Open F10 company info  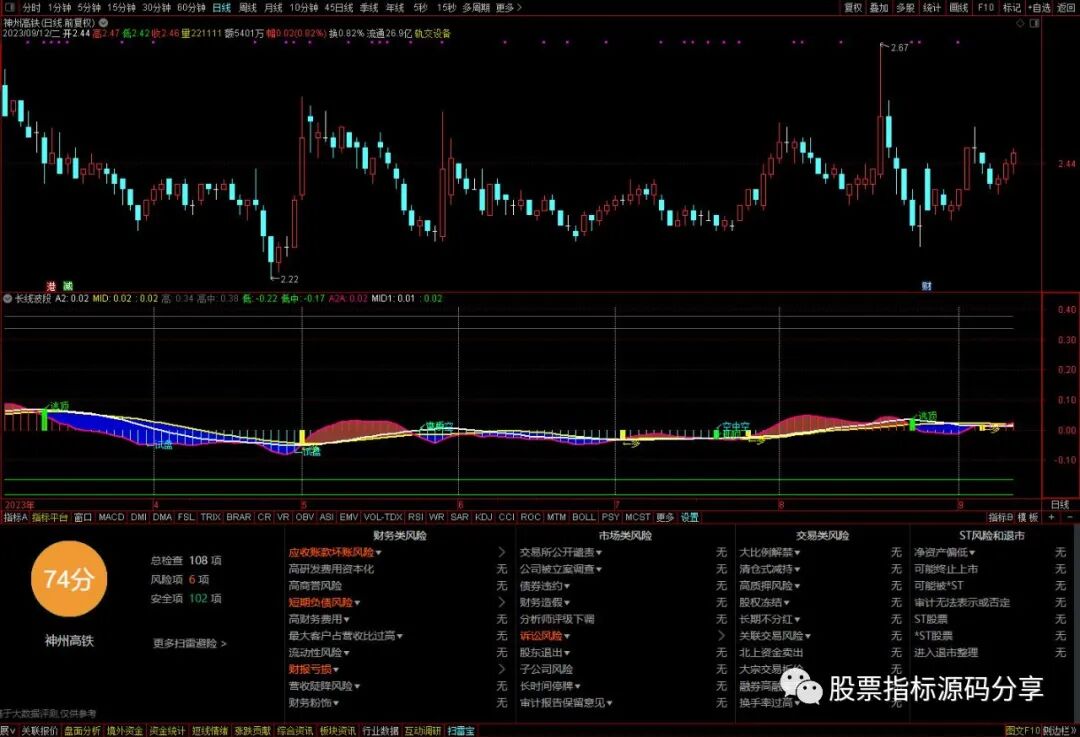pos(986,8)
